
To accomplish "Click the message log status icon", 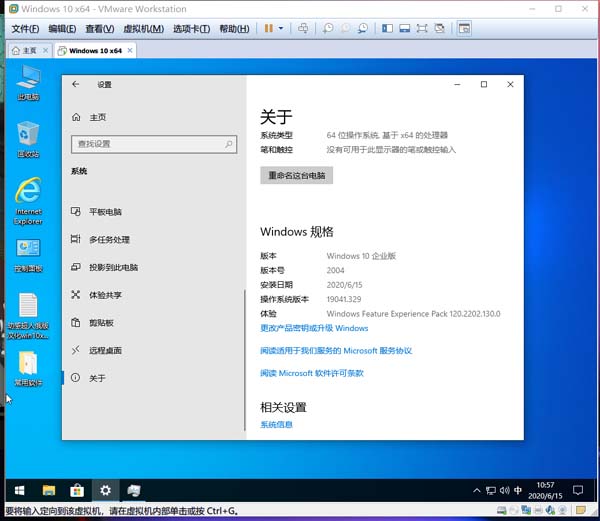I will tap(580, 510).
